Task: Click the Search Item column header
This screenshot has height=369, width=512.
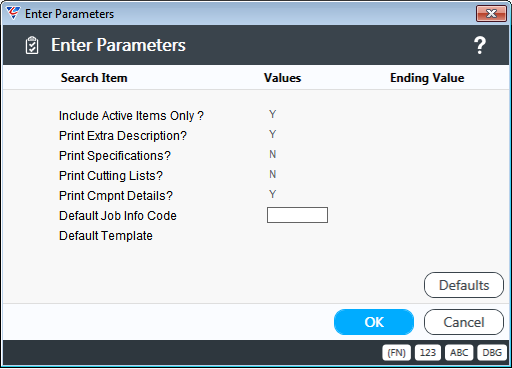Action: tap(94, 78)
